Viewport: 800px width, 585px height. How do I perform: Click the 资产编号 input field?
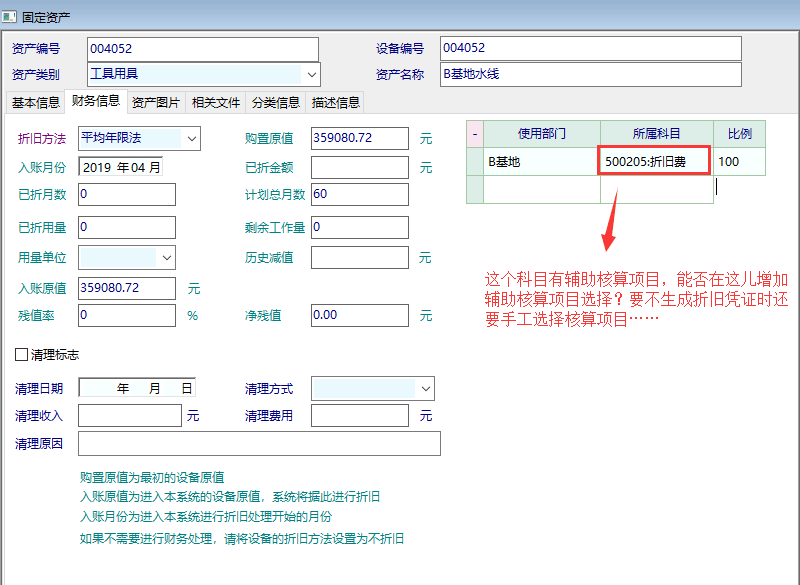[202, 48]
